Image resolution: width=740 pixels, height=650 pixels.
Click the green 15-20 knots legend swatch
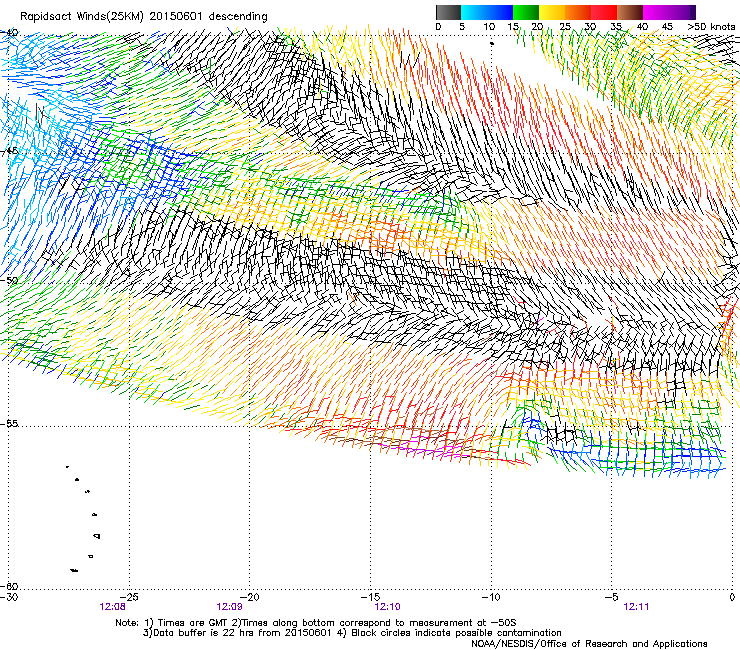tap(526, 12)
